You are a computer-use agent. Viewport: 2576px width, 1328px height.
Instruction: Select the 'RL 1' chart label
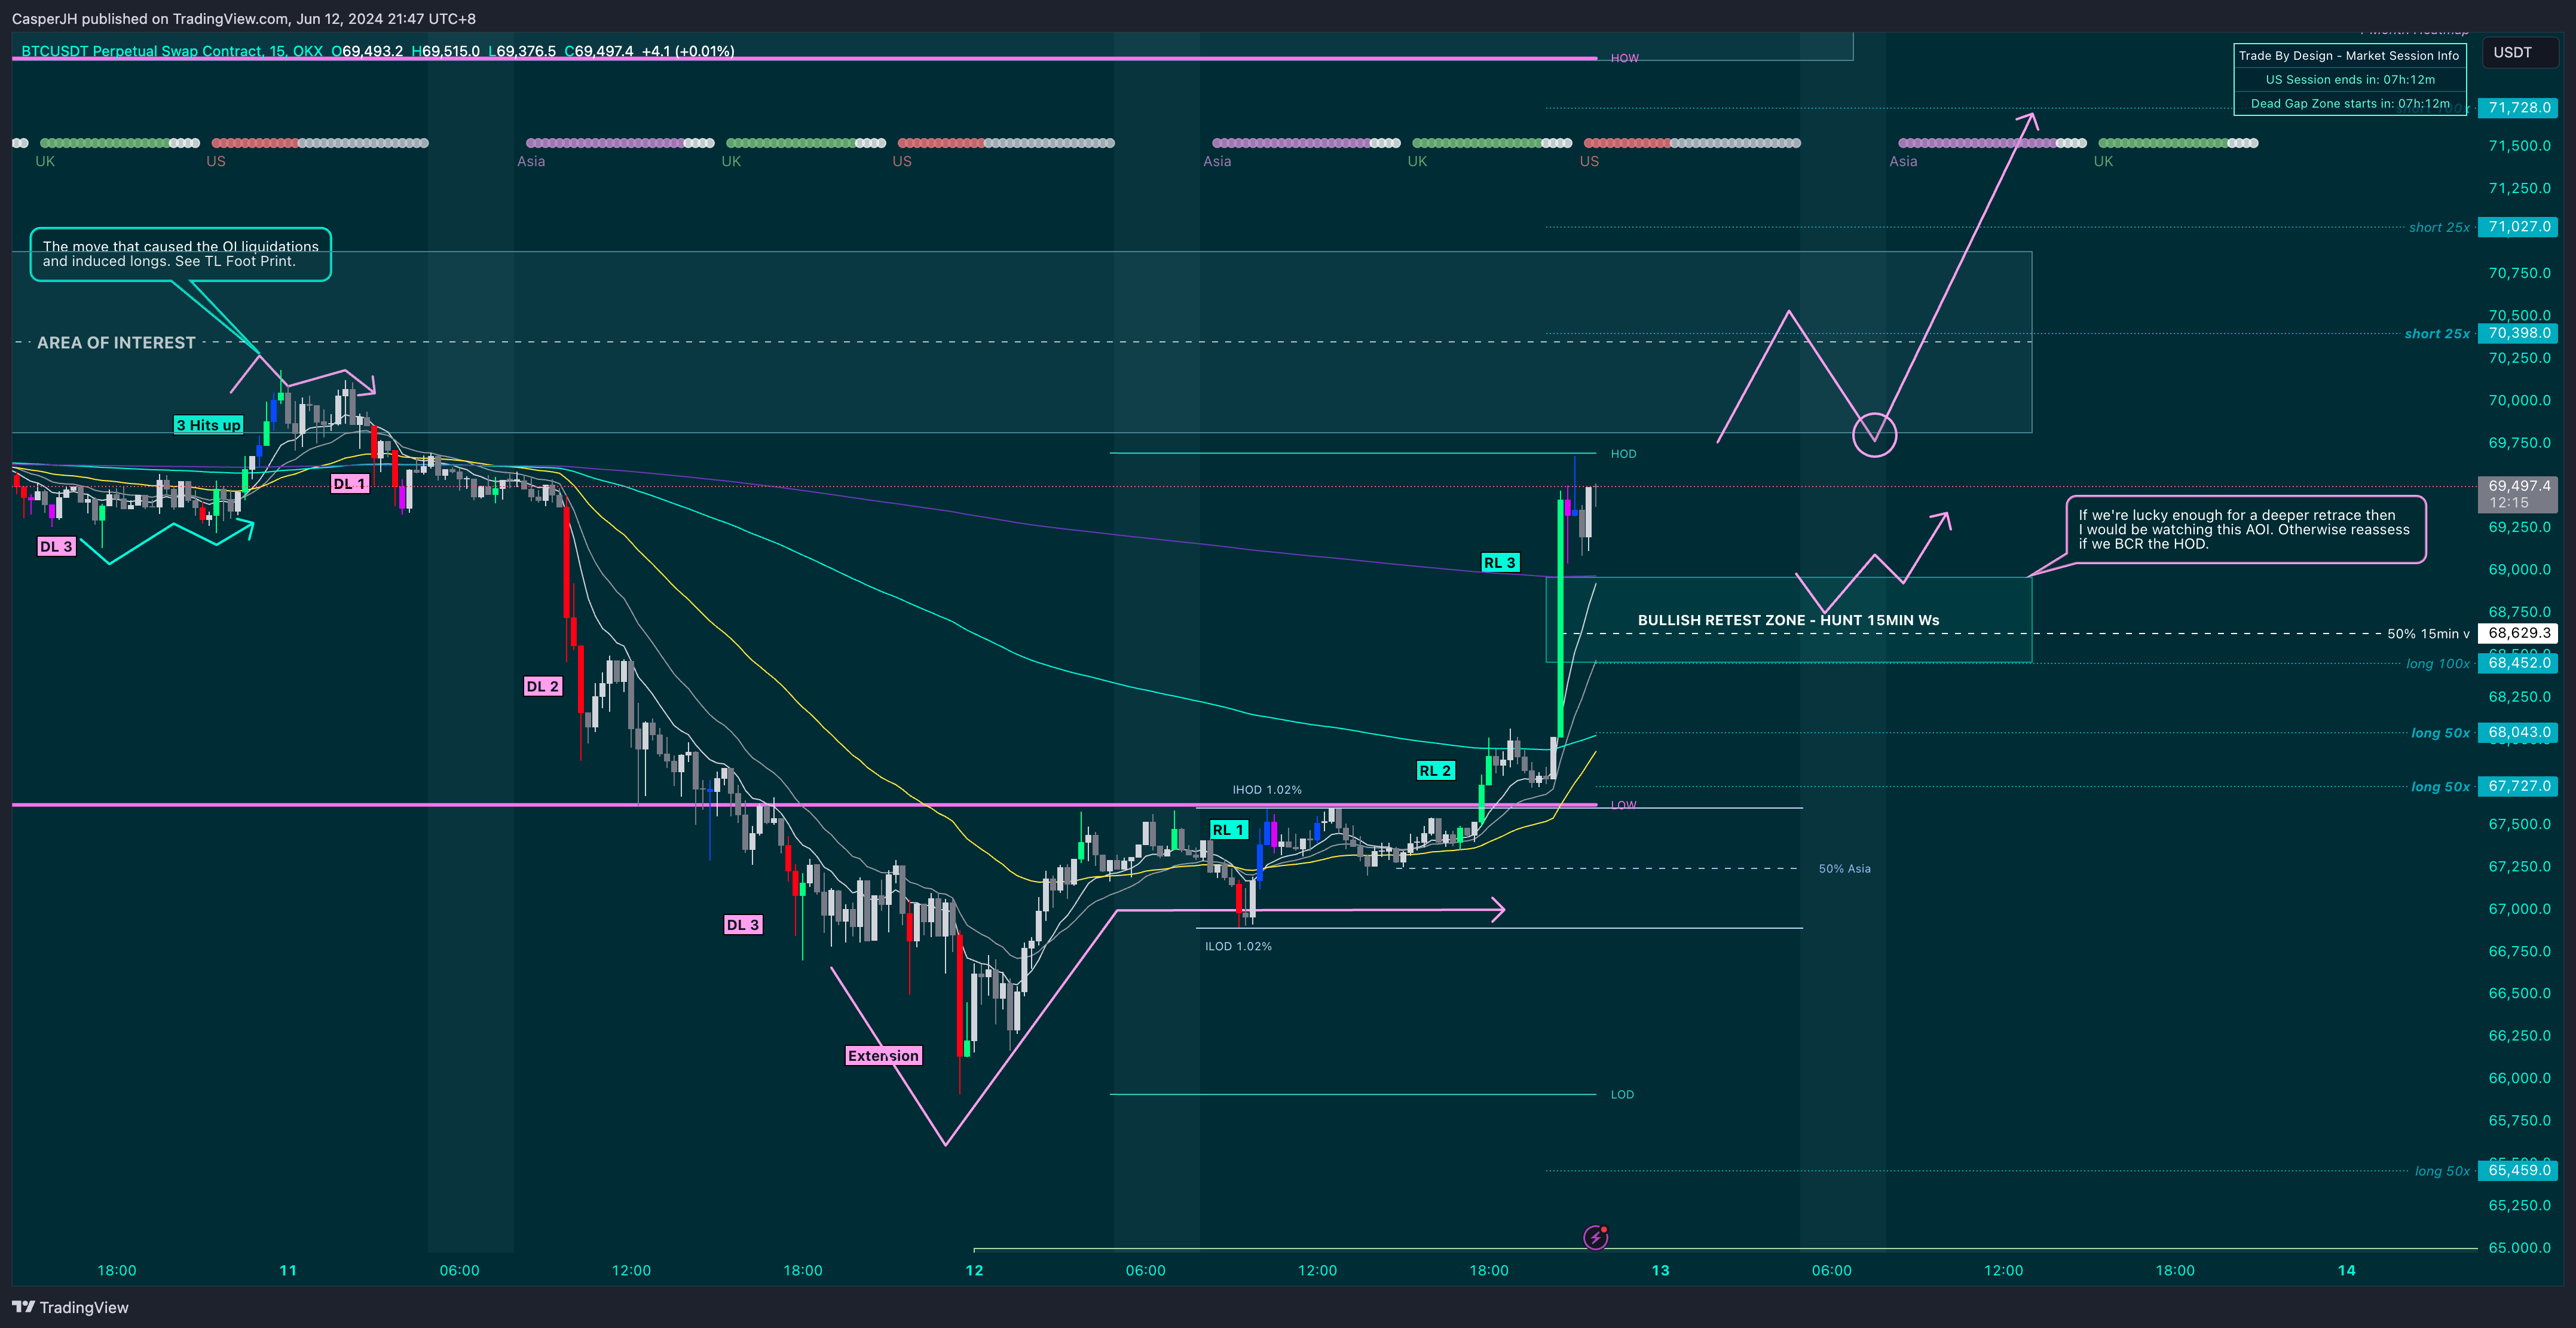pos(1228,830)
